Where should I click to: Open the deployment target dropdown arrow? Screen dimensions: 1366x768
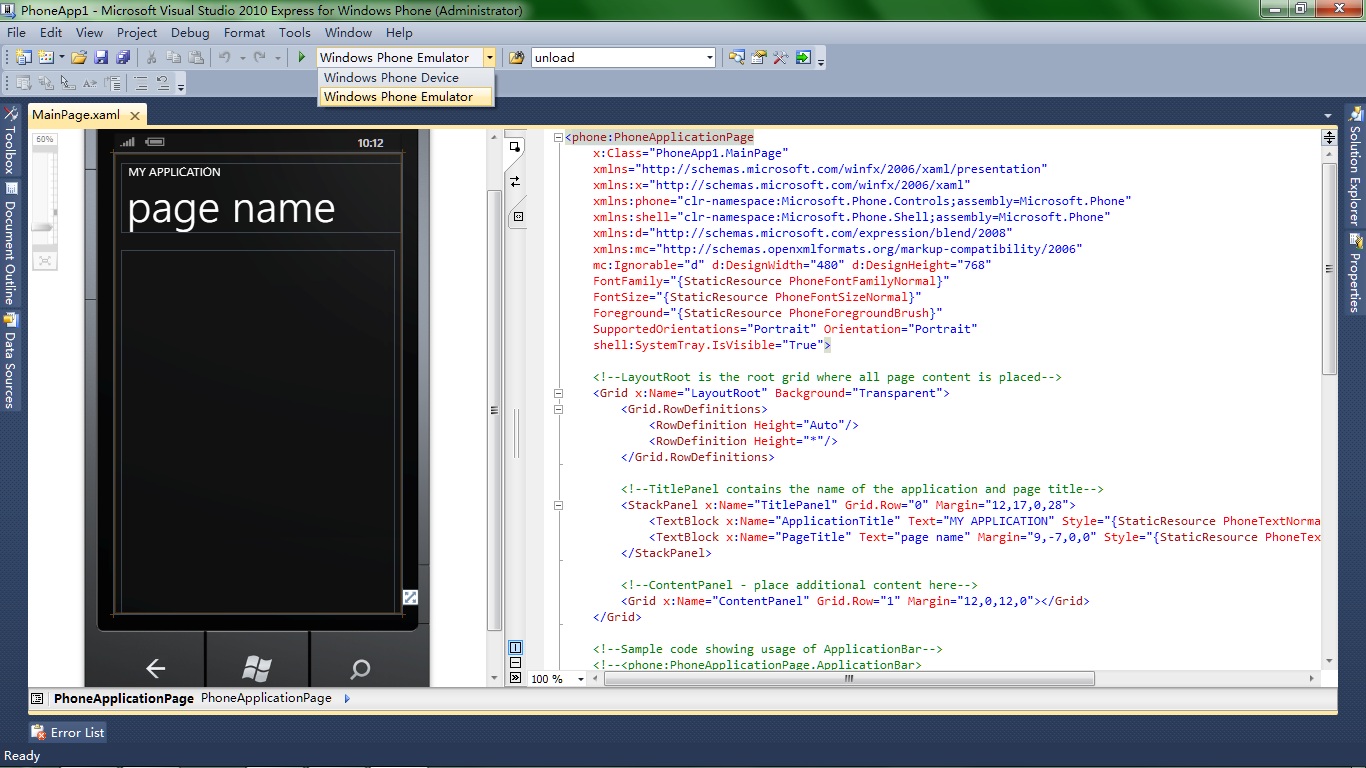pyautogui.click(x=489, y=58)
